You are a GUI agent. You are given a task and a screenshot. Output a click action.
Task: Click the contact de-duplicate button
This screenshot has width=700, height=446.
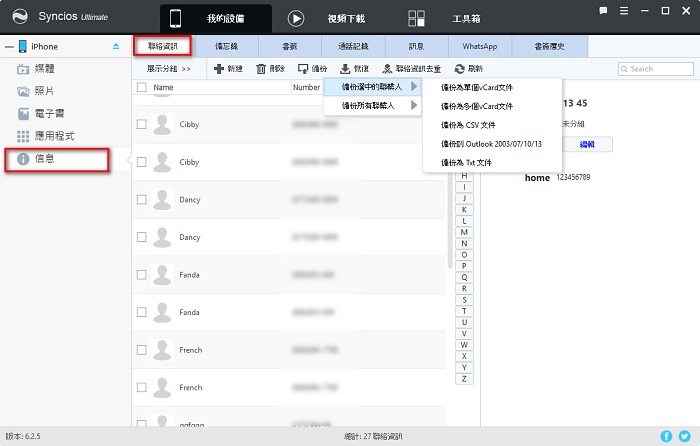[412, 69]
